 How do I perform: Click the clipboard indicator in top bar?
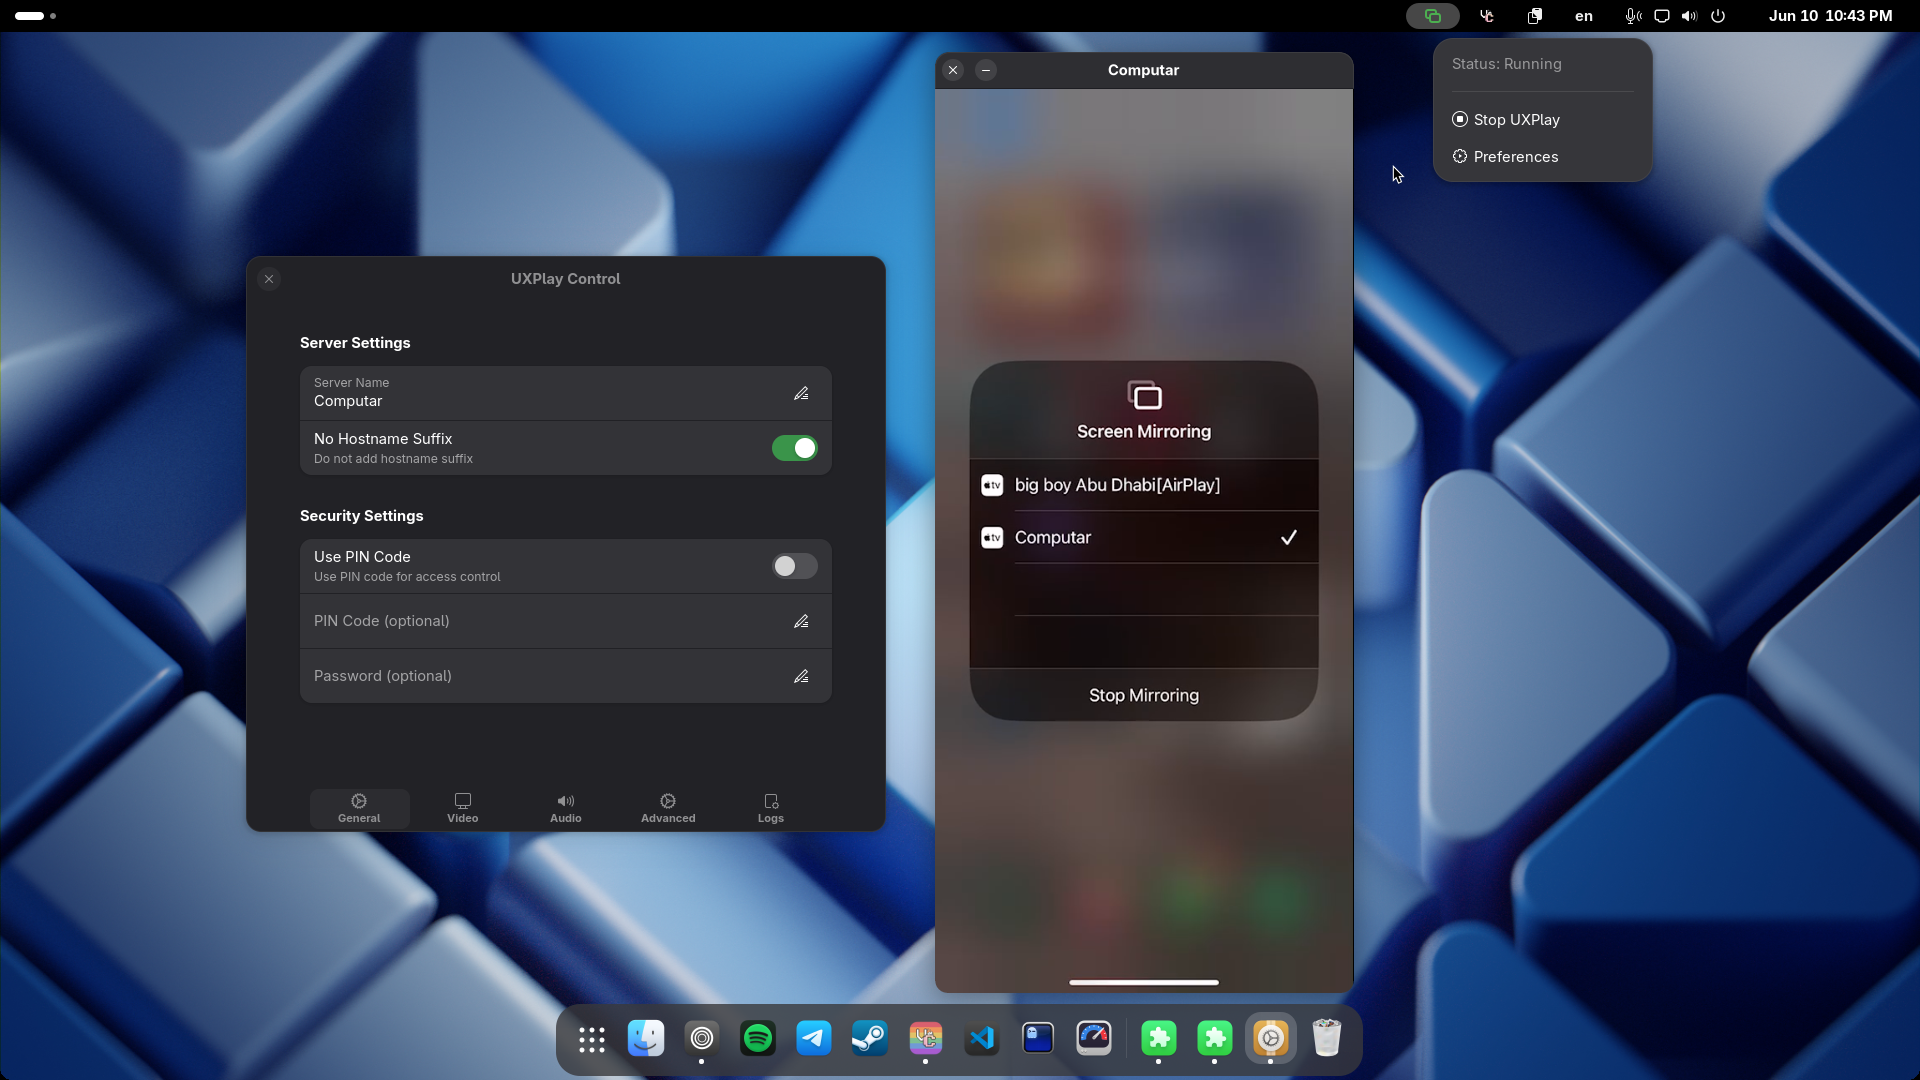point(1535,16)
